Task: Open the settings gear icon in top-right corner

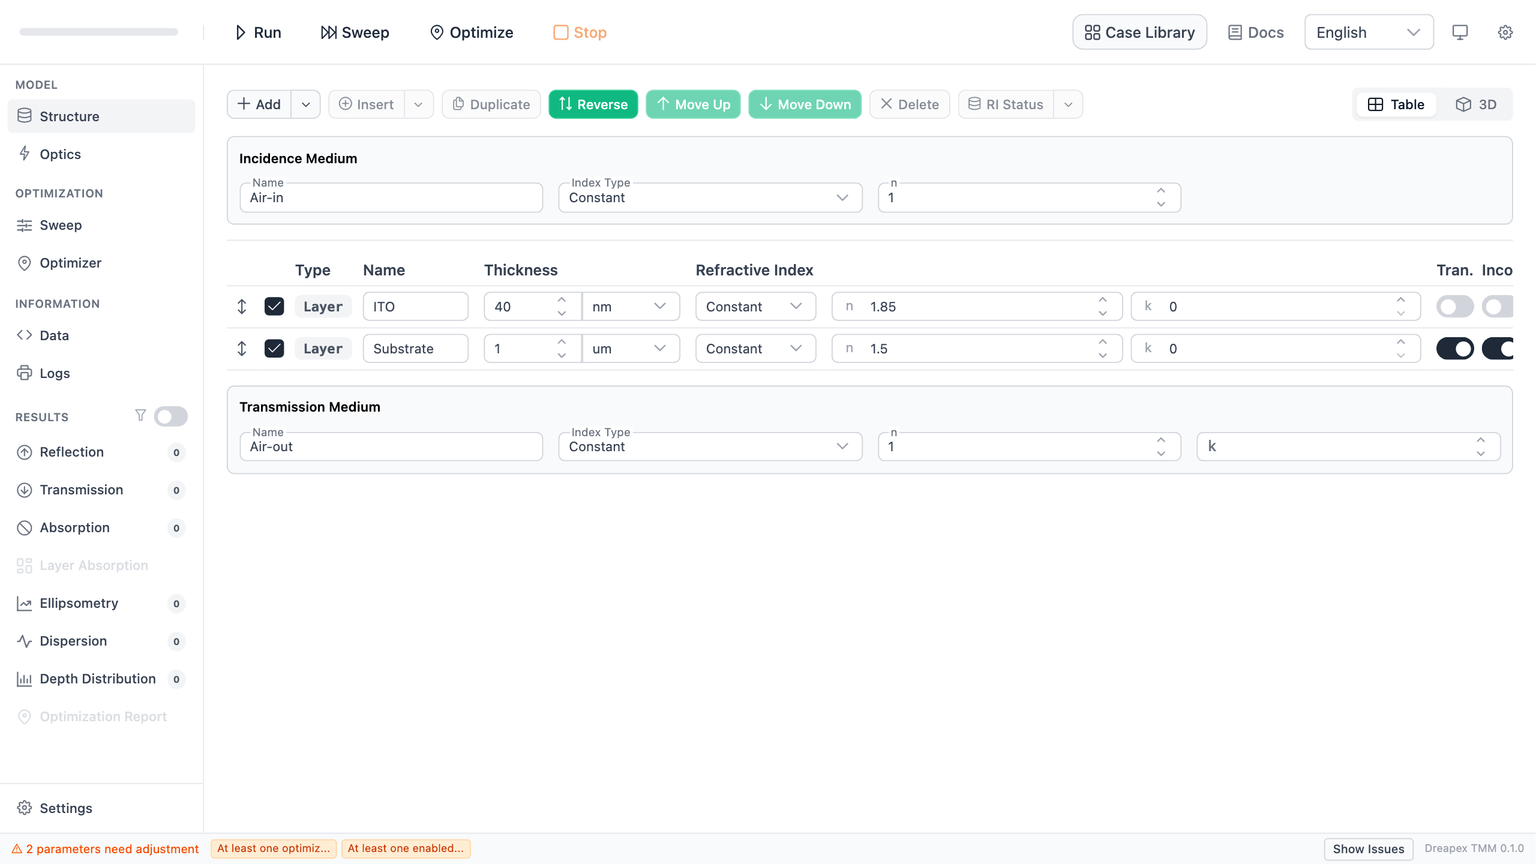Action: point(1505,31)
